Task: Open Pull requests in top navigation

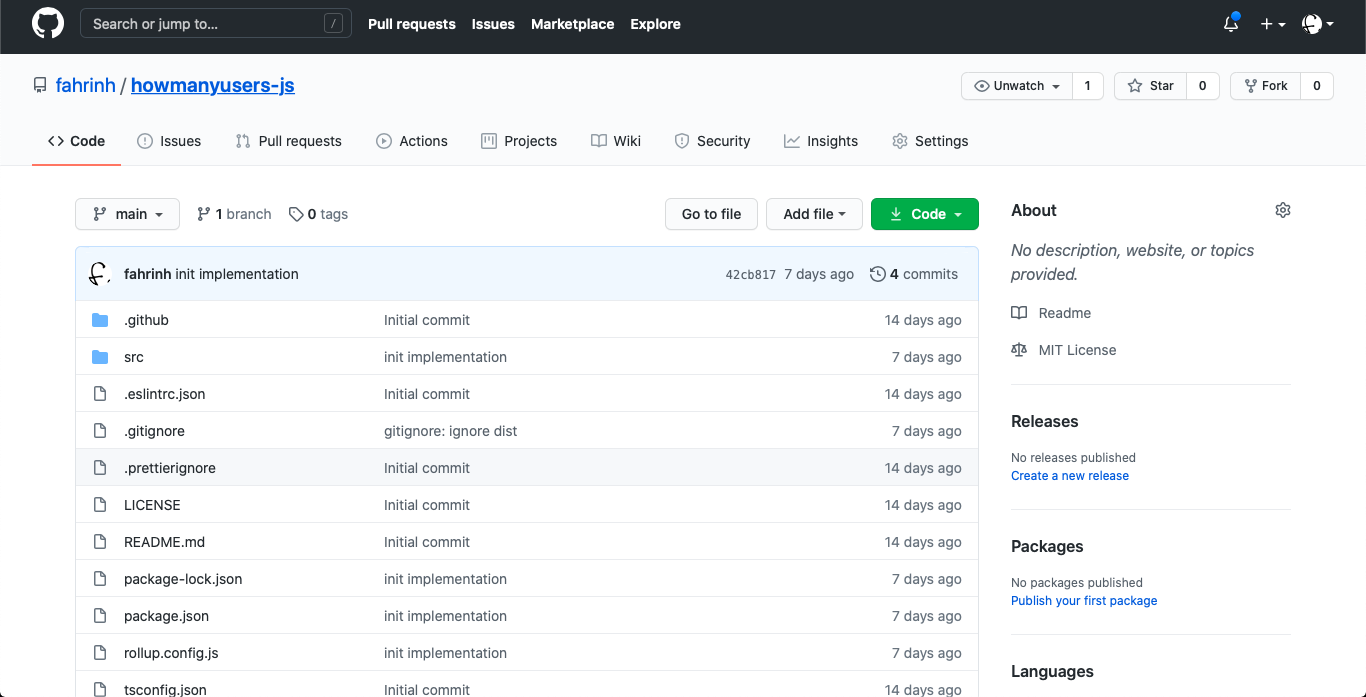Action: 412,24
